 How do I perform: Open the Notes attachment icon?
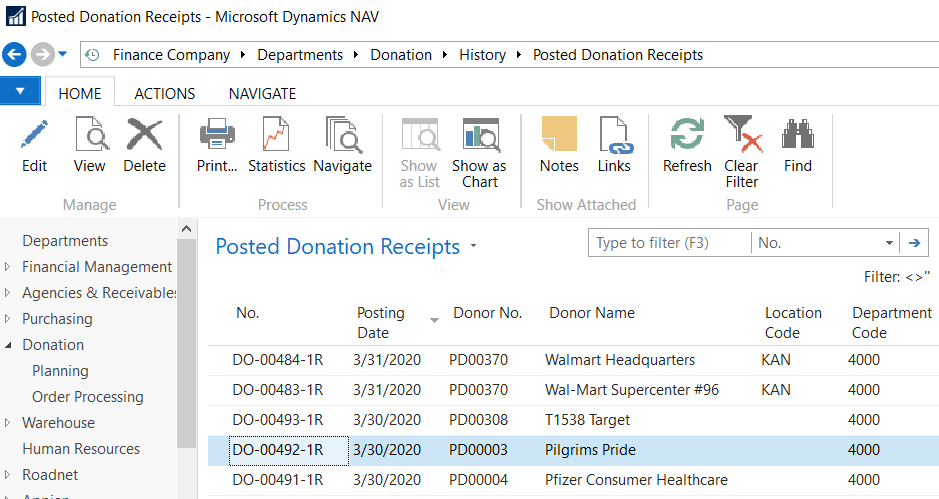pos(559,134)
